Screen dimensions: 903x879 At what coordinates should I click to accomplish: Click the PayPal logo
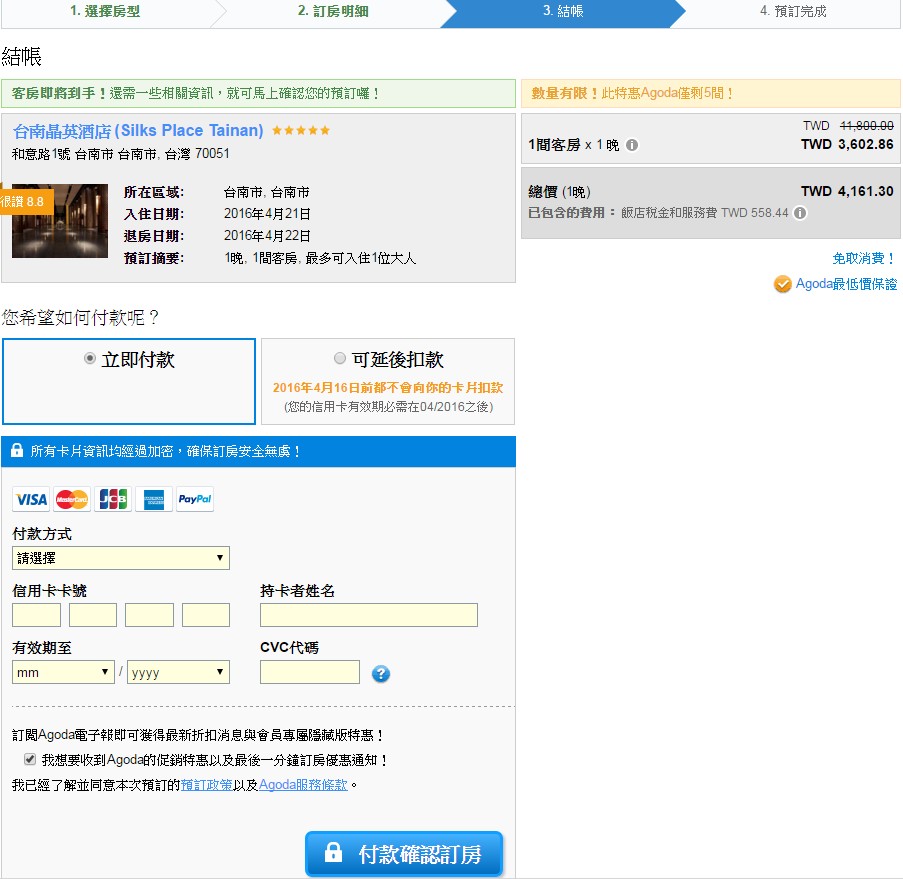point(195,499)
